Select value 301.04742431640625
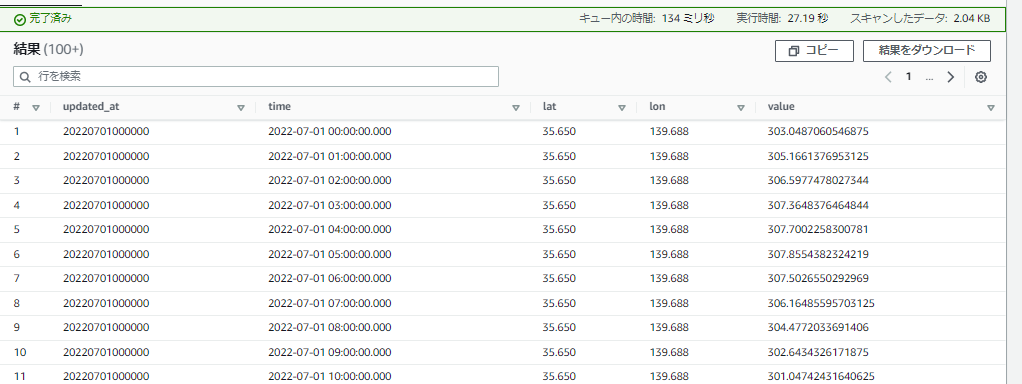Image resolution: width=1022 pixels, height=384 pixels. pyautogui.click(x=821, y=376)
